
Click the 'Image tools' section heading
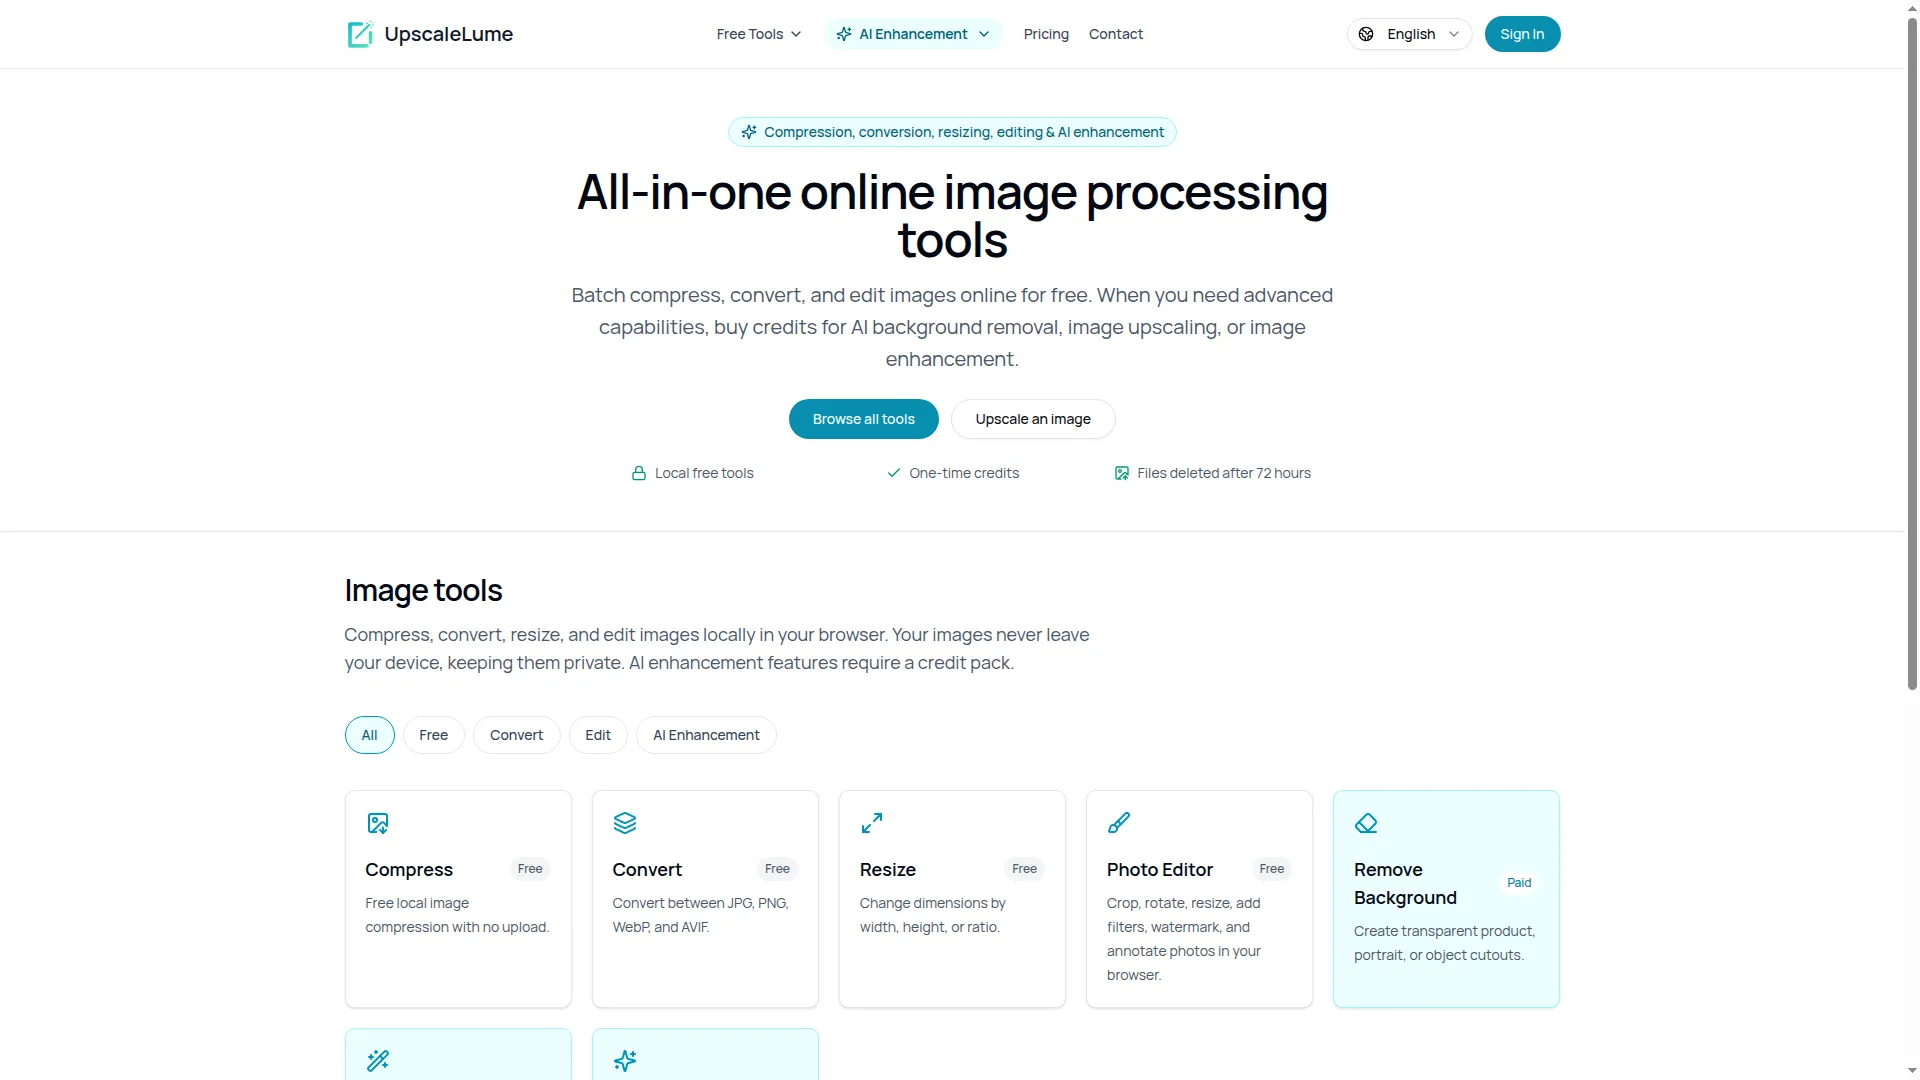coord(423,591)
